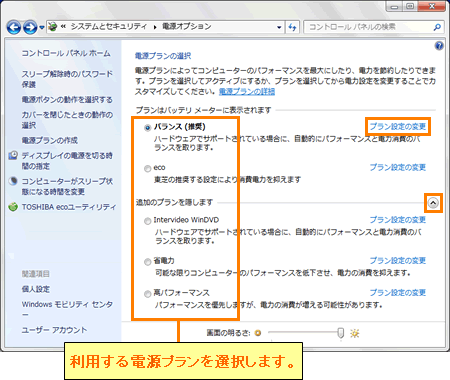Click the Forward navigation arrow
The image size is (450, 380).
[x=30, y=27]
